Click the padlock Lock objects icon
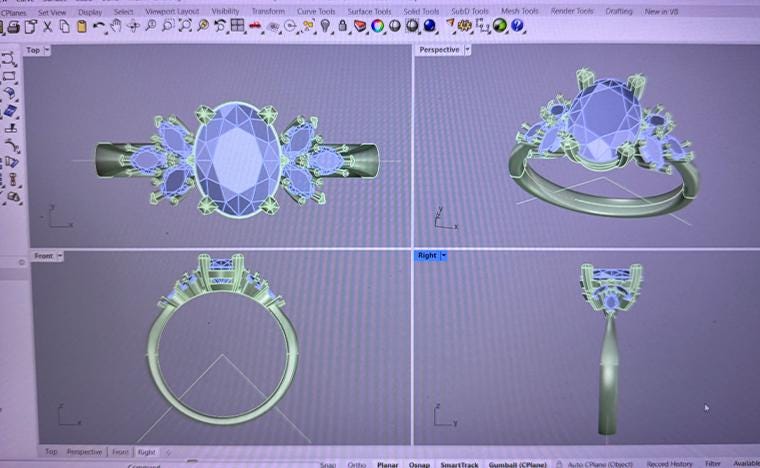Viewport: 760px width, 468px height. point(342,26)
